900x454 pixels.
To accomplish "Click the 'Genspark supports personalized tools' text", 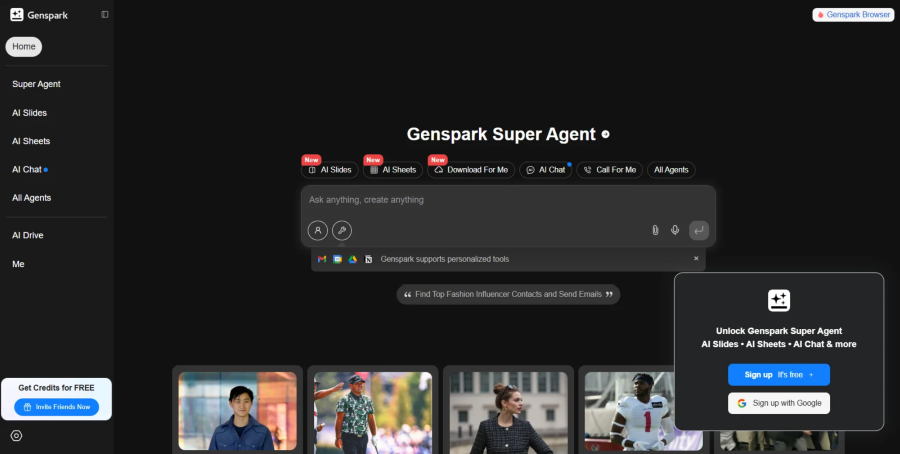I will pyautogui.click(x=444, y=259).
